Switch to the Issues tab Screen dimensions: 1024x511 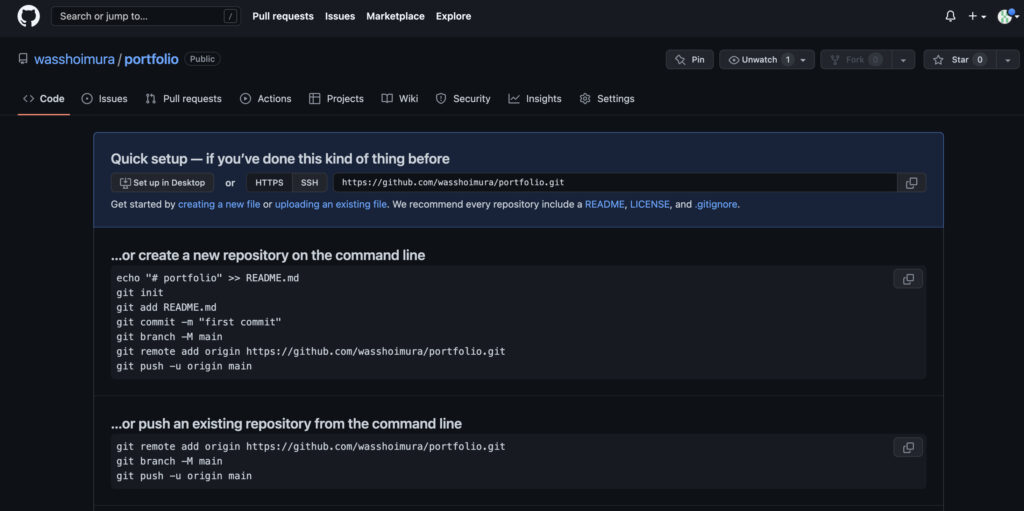point(104,99)
